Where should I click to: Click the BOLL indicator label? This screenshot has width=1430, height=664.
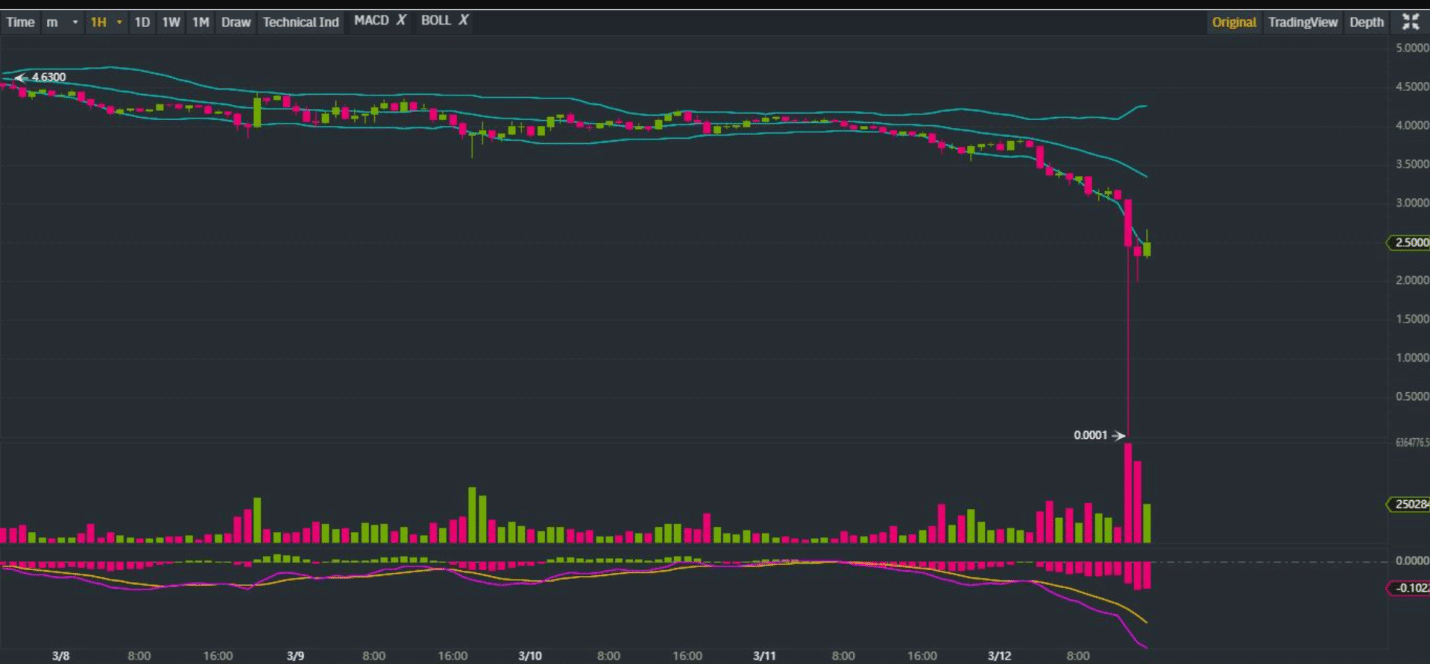[x=436, y=20]
